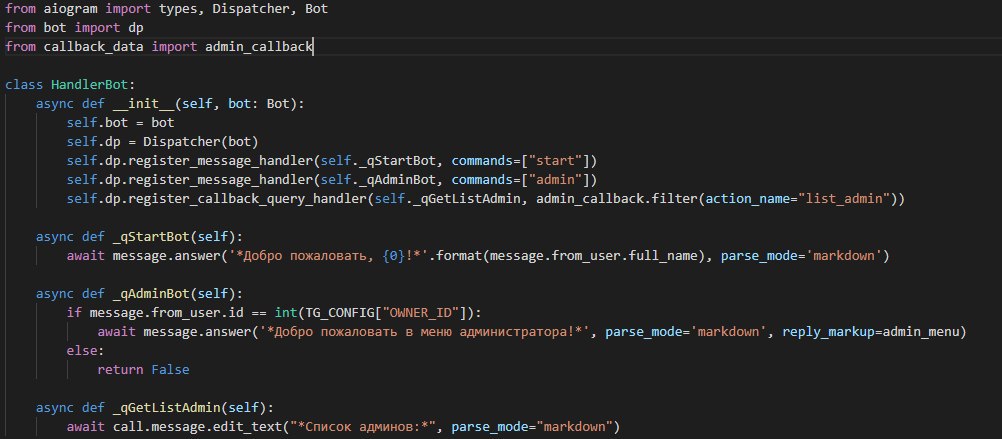Click the 'self.dp = Dispatcher(bot)' line
The image size is (1002, 439).
tap(162, 142)
